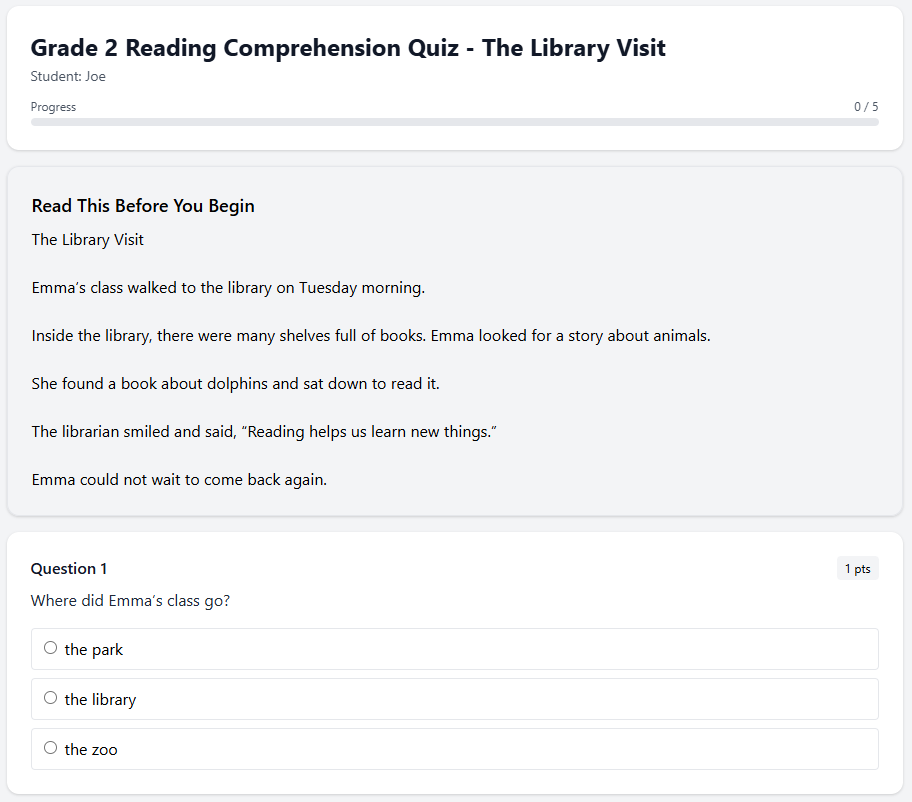
Task: Click the "0 / 5" progress counter
Action: click(866, 106)
